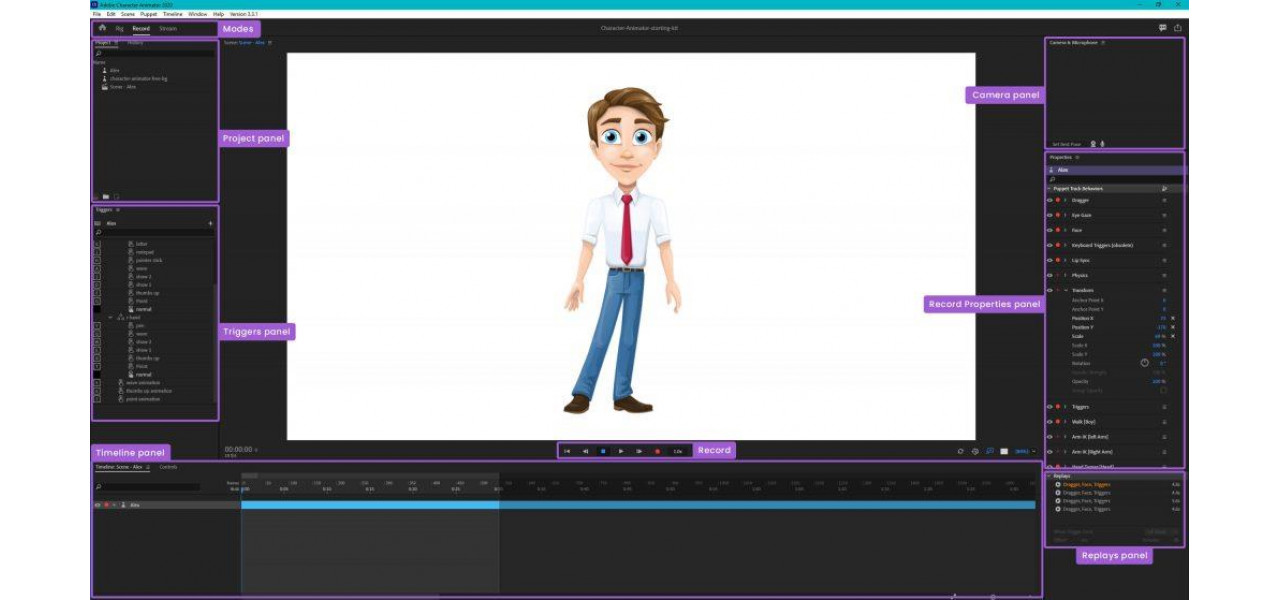Screen dimensions: 1280x600
Task: Collapse the Transform behavior
Action: click(1066, 290)
